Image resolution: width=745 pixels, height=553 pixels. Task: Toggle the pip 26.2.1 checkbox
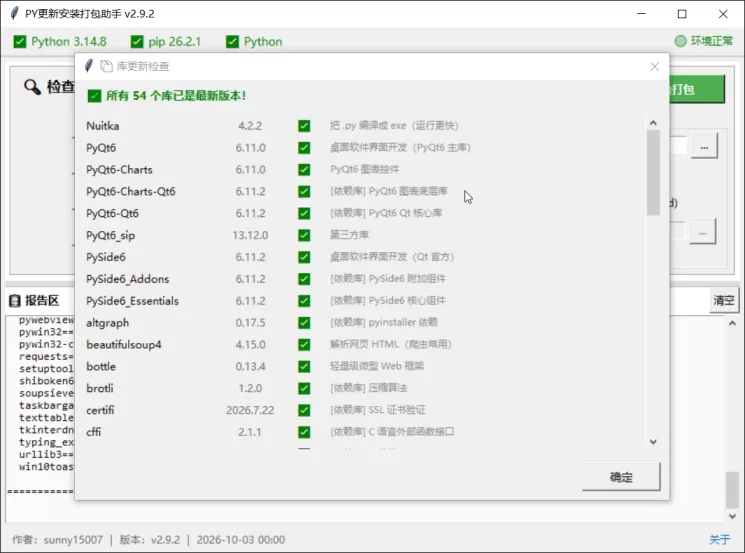[137, 42]
